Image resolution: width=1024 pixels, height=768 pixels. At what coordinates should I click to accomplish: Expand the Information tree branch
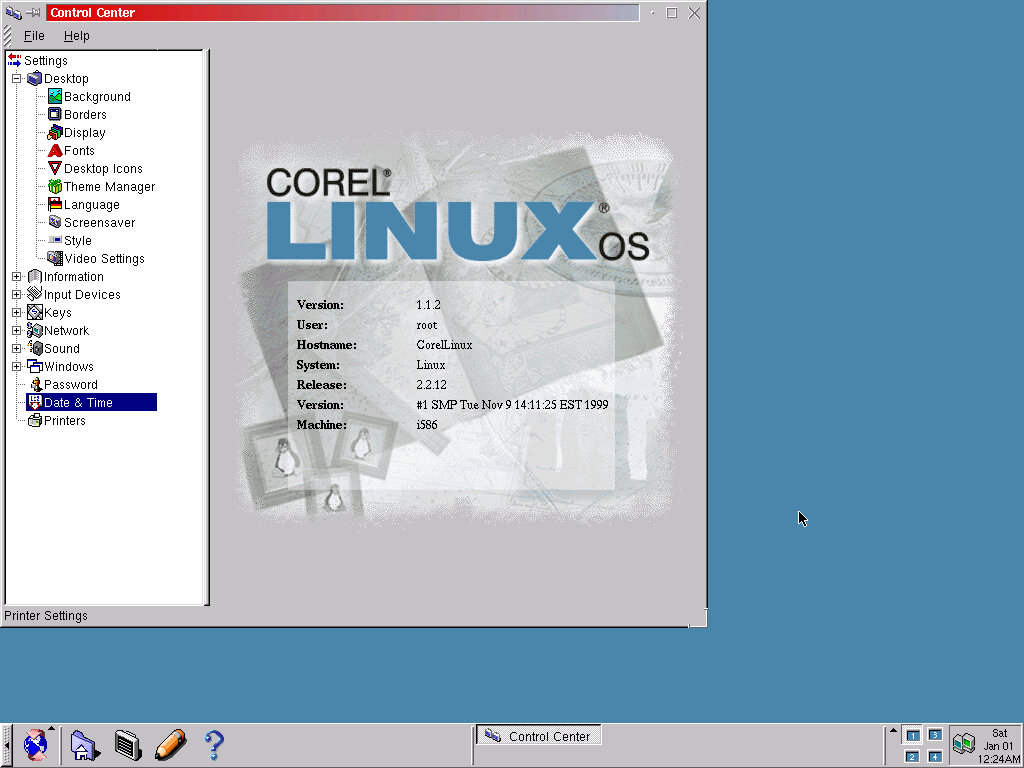tap(16, 277)
